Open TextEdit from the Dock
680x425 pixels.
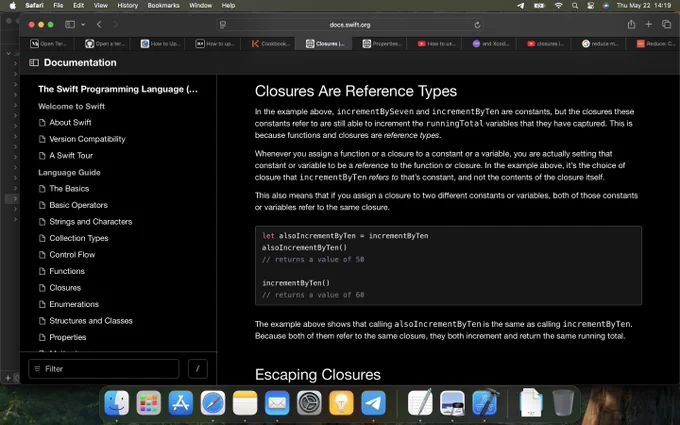pyautogui.click(x=420, y=403)
